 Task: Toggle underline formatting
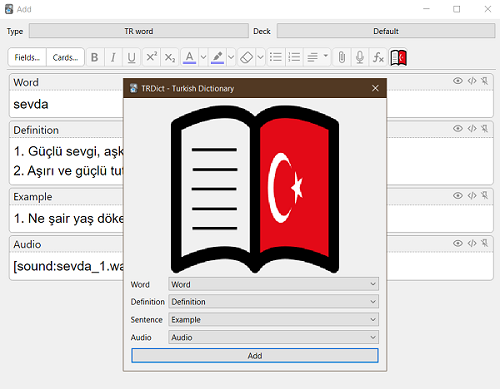[131, 57]
